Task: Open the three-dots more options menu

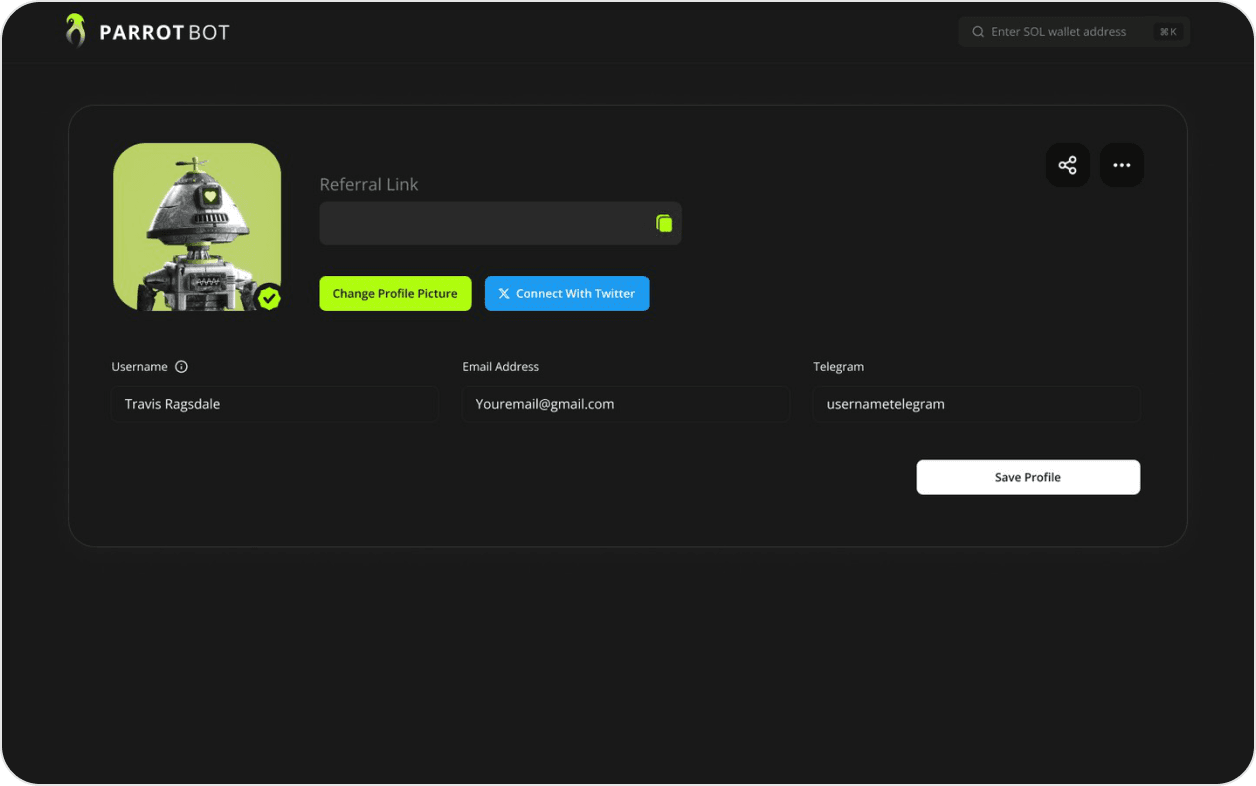Action: pyautogui.click(x=1122, y=165)
